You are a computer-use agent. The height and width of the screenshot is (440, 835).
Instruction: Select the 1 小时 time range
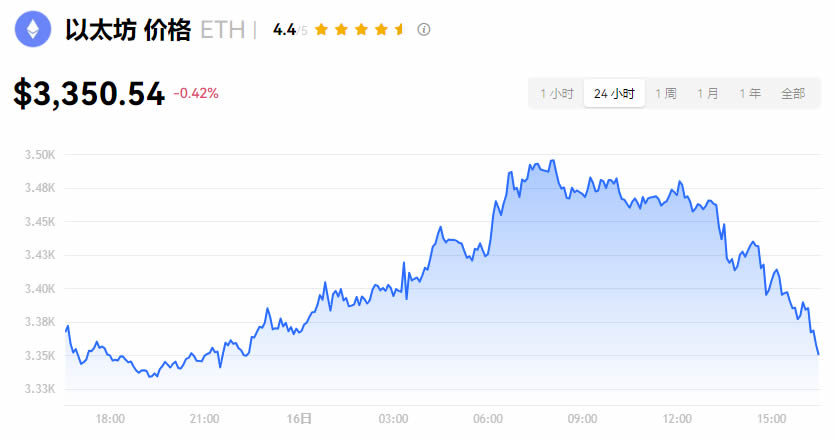pyautogui.click(x=556, y=94)
